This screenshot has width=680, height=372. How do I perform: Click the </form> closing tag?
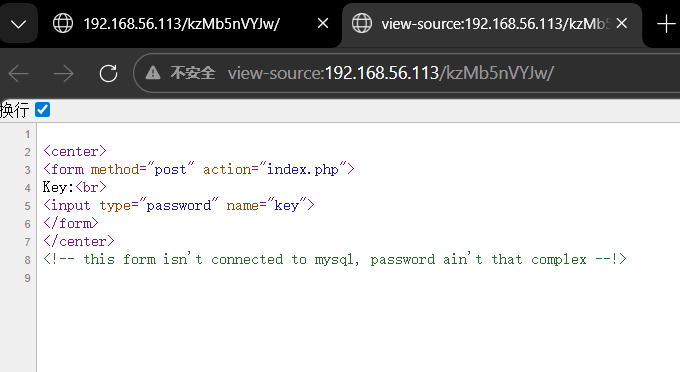point(71,223)
